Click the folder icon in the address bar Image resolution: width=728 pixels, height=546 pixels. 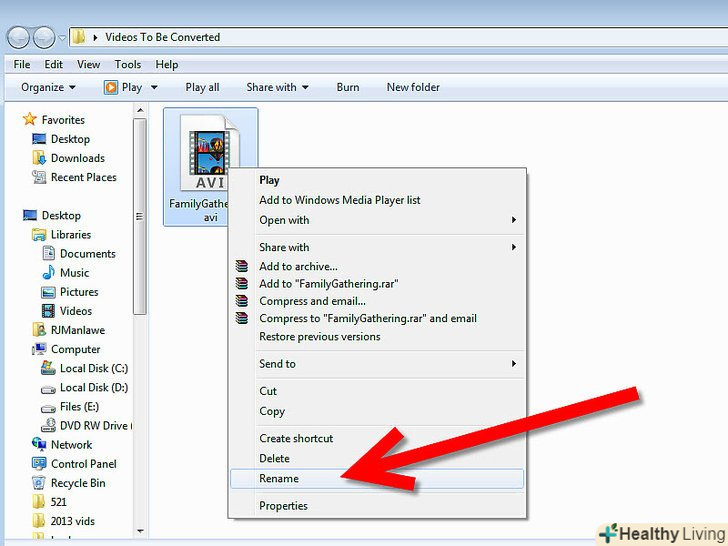click(x=79, y=37)
